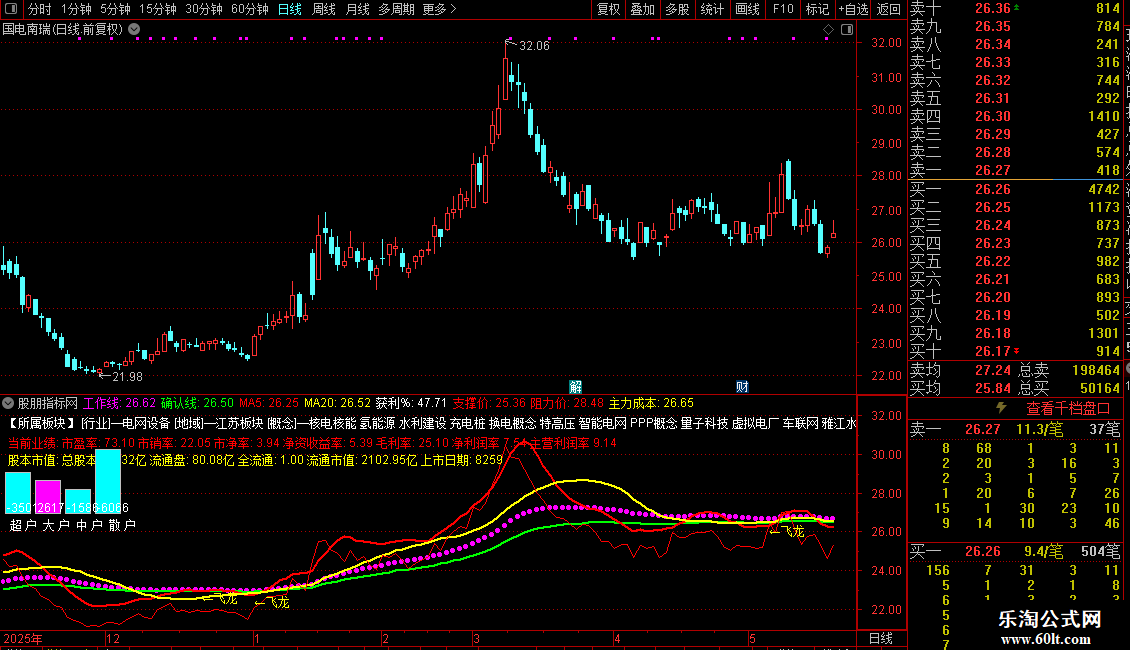
Task: Click the round icon before 股朋指标网
Action: click(x=8, y=403)
